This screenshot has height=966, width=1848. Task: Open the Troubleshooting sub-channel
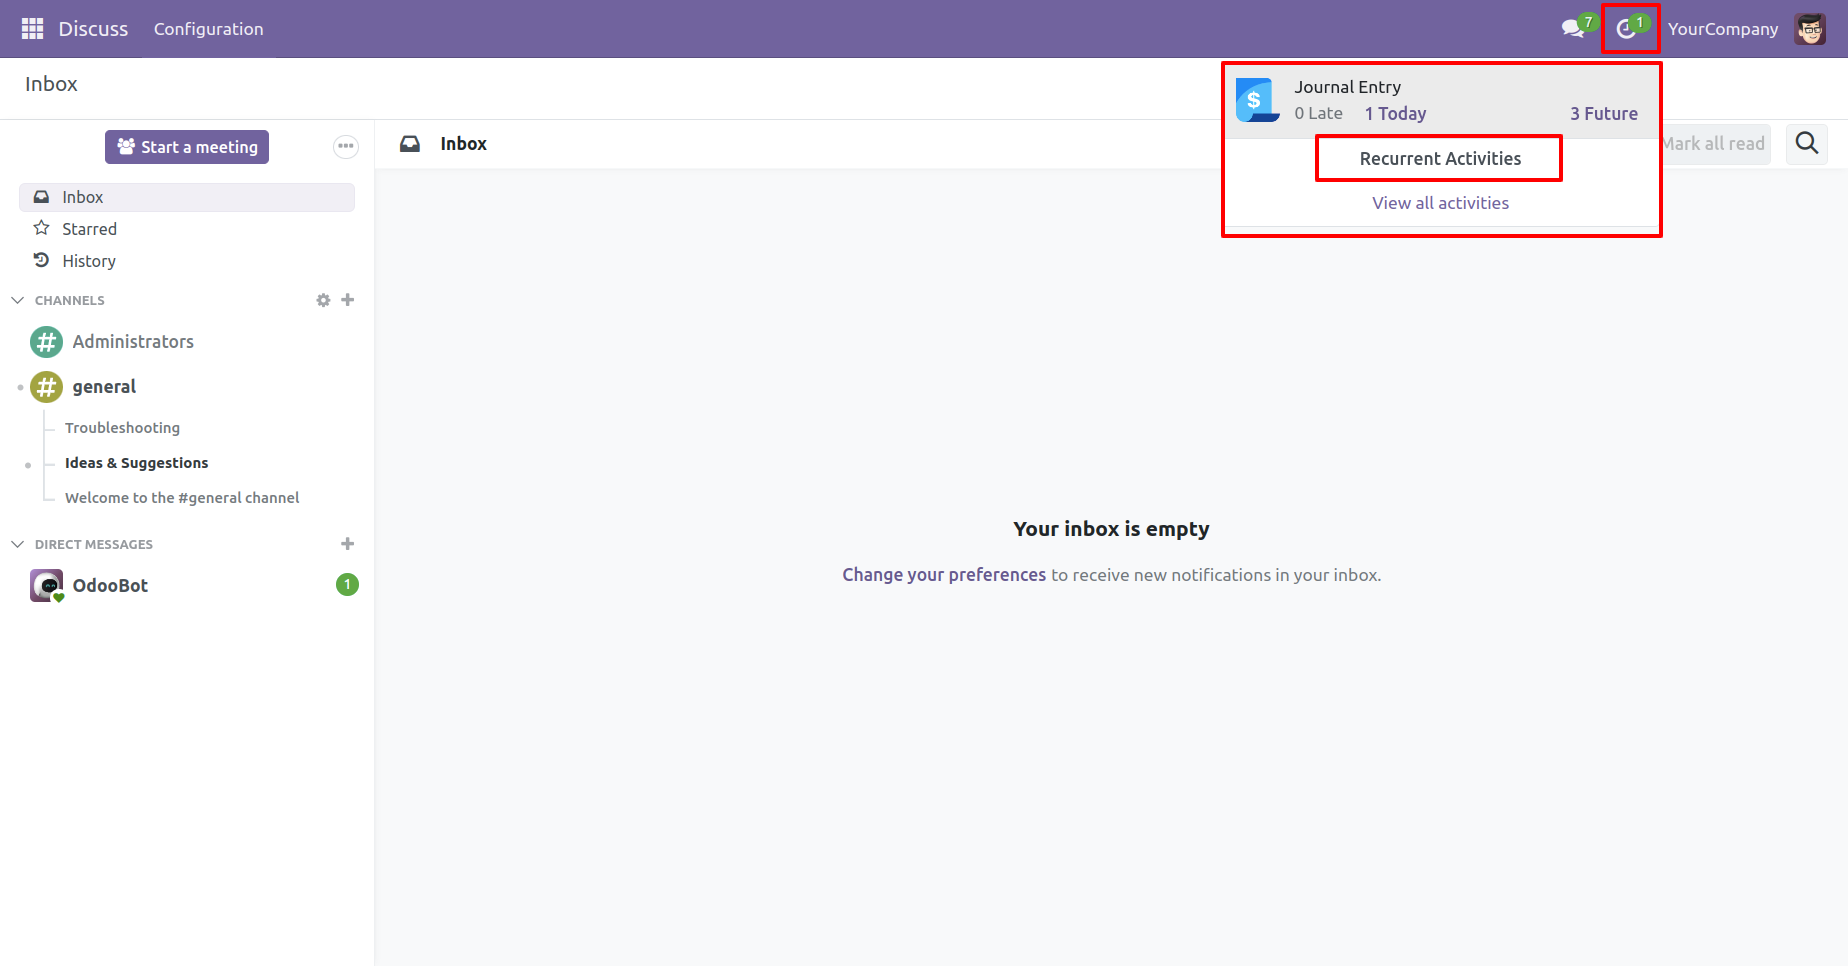[122, 428]
